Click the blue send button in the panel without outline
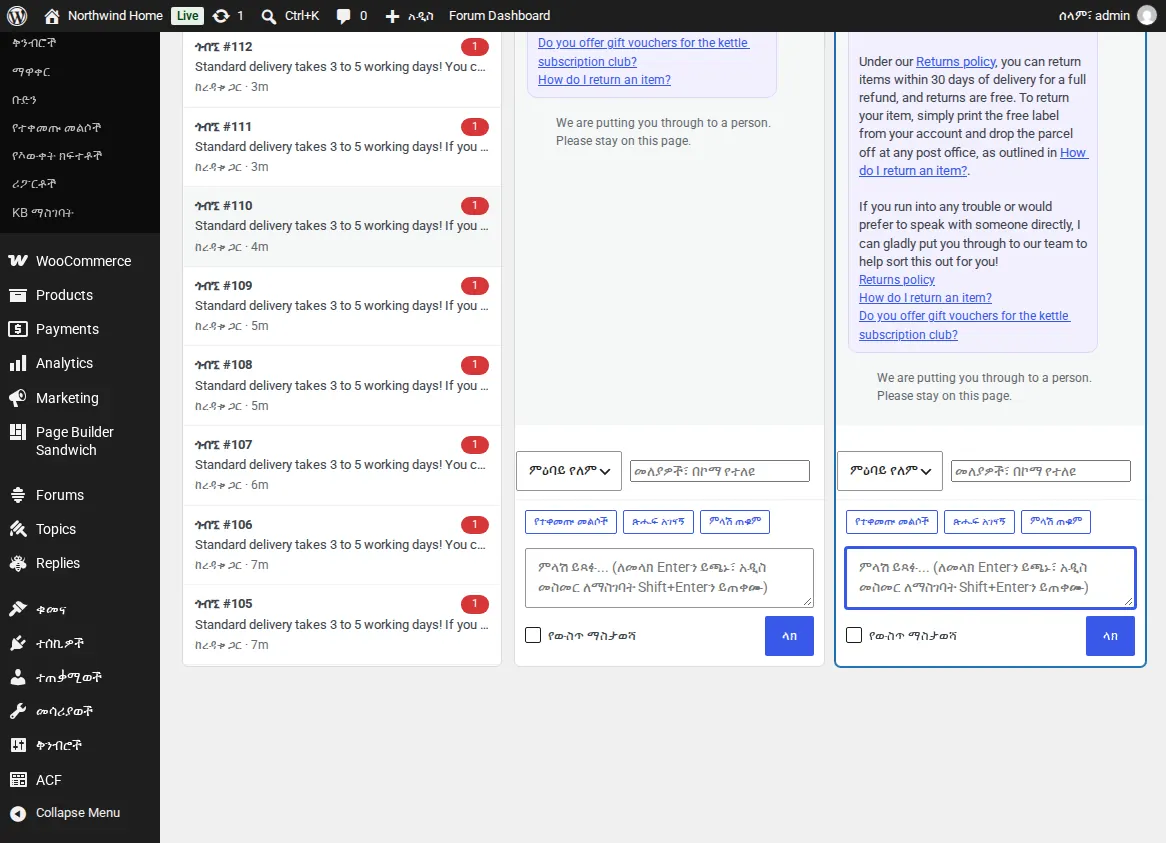This screenshot has height=843, width=1166. pos(789,636)
